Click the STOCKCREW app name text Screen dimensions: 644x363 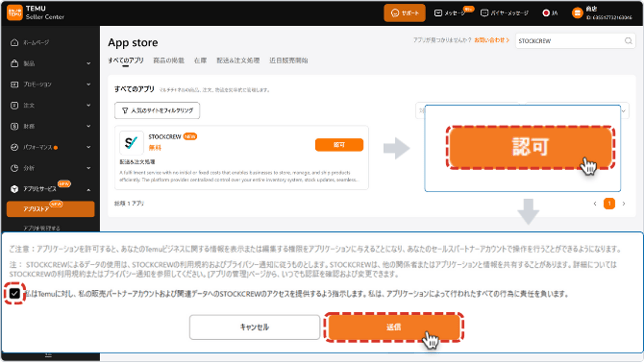coord(165,137)
